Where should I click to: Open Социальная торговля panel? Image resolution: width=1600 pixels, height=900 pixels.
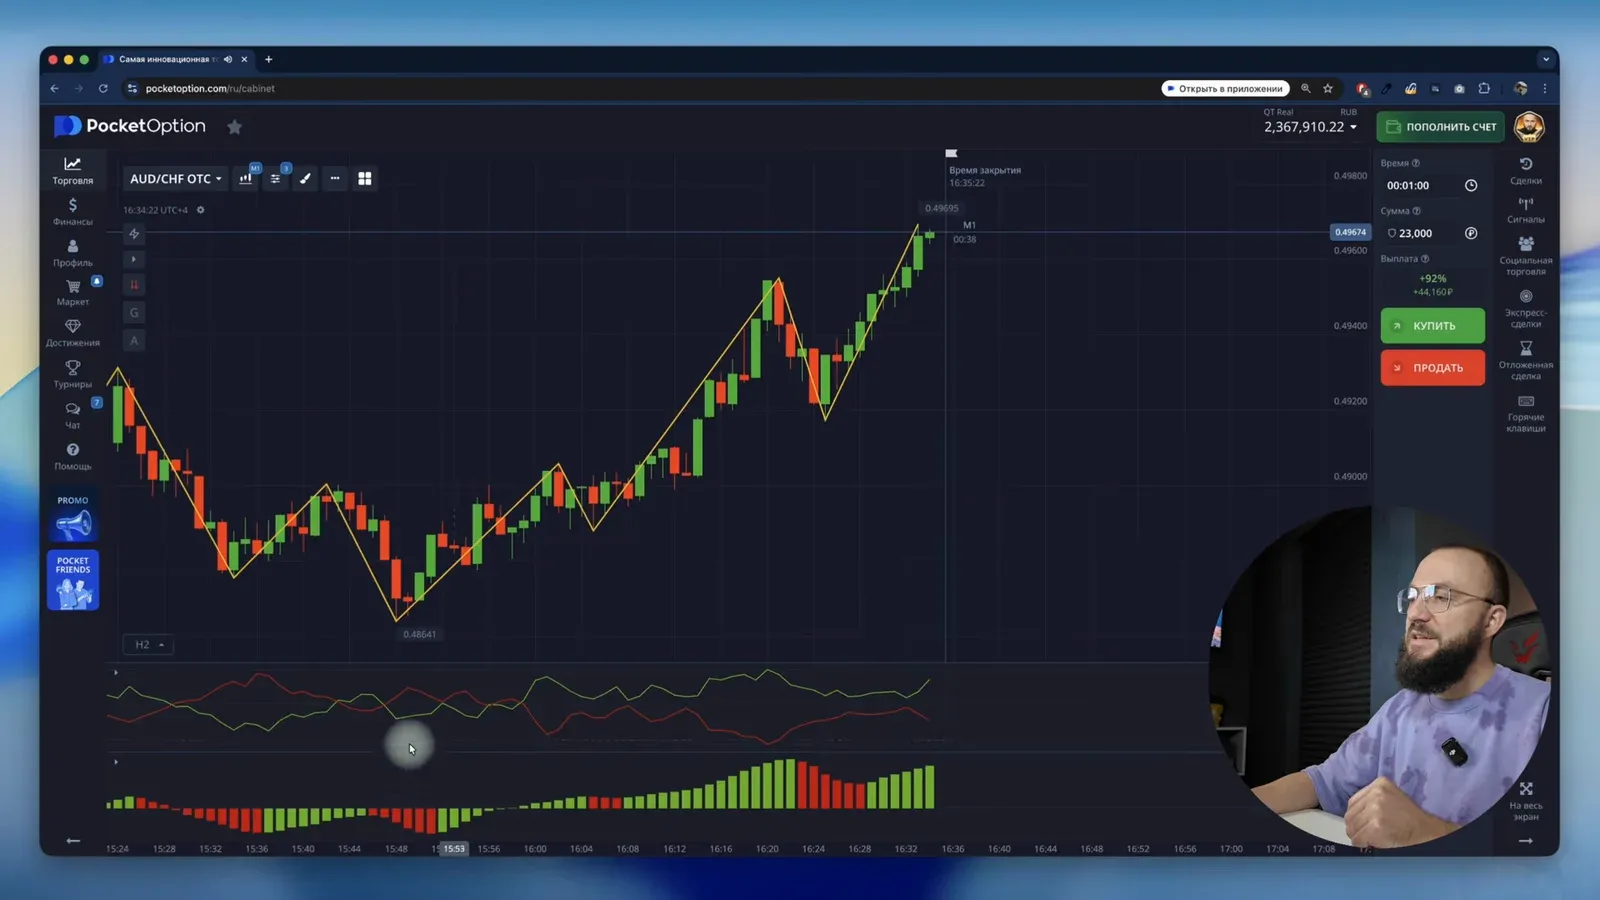(1525, 256)
